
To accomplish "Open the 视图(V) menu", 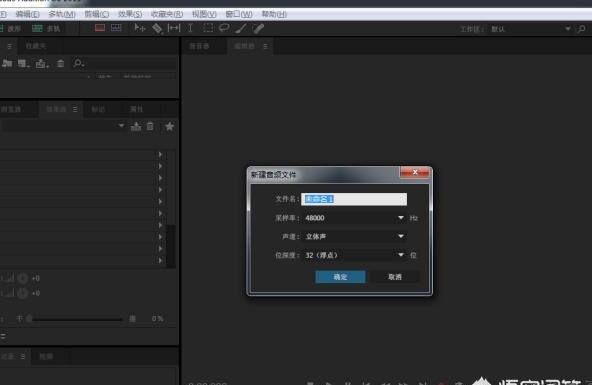I will [x=204, y=14].
